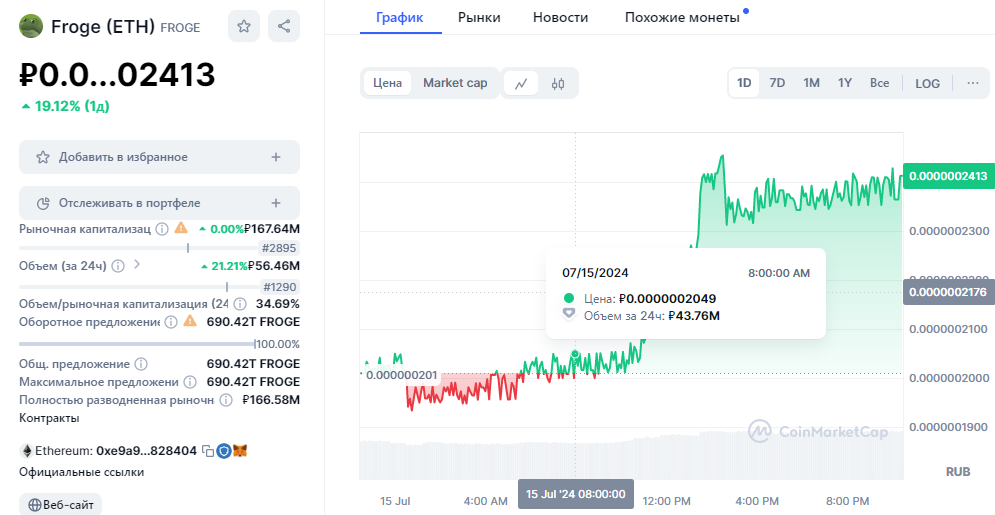Open the Похожие монеты tab
This screenshot has height=515, width=995.
click(682, 17)
